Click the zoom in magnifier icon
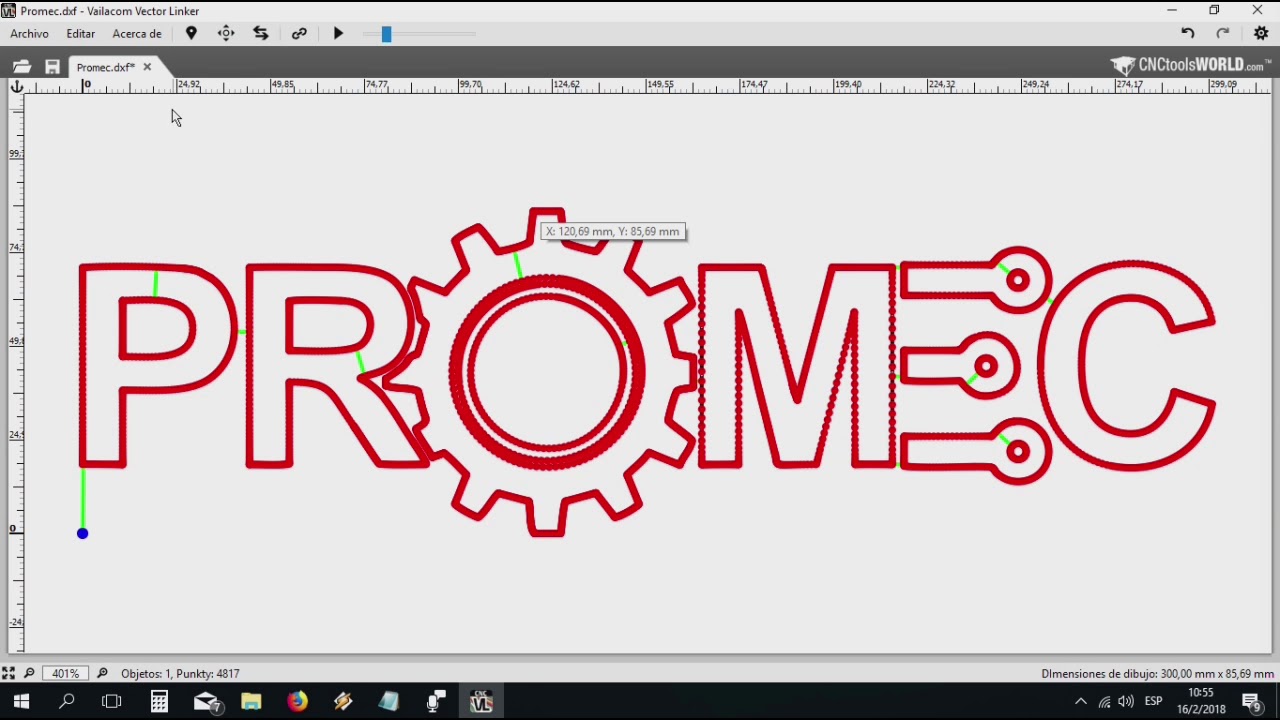1280x720 pixels. click(102, 673)
